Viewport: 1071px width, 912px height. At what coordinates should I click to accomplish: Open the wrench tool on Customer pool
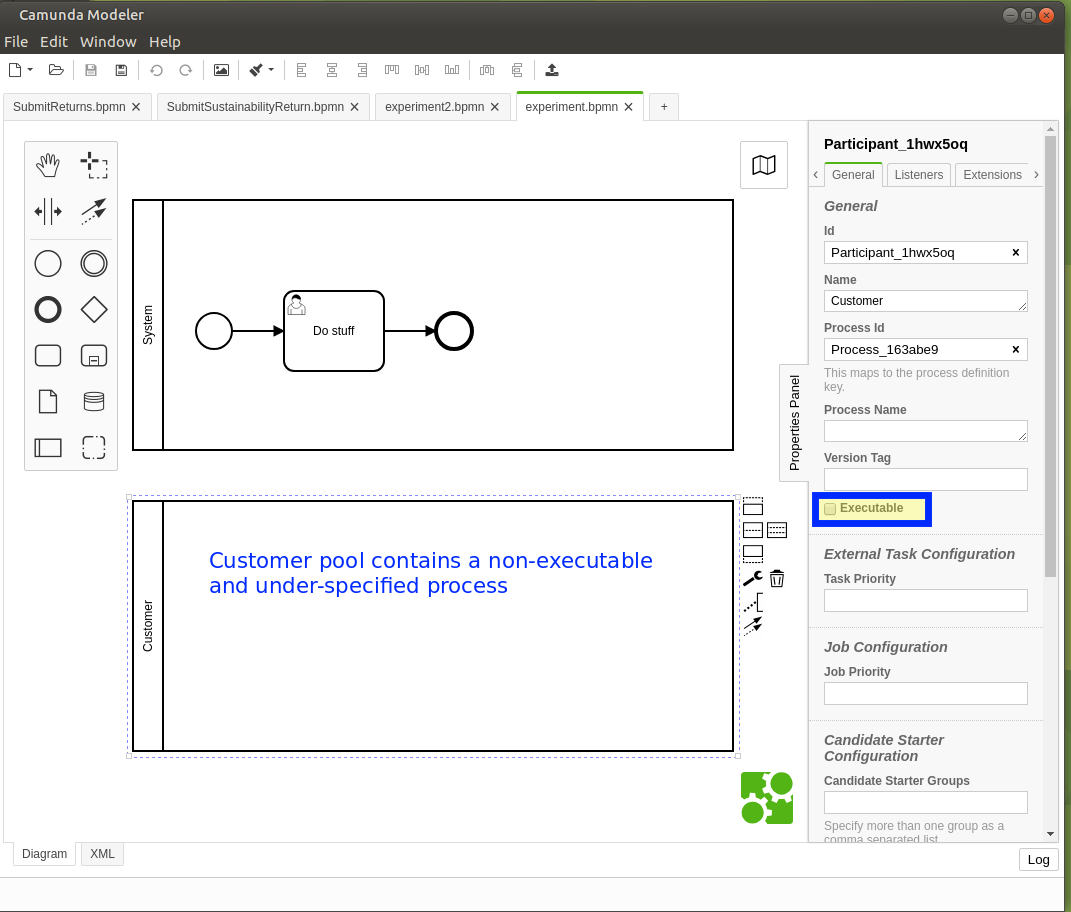tap(752, 578)
